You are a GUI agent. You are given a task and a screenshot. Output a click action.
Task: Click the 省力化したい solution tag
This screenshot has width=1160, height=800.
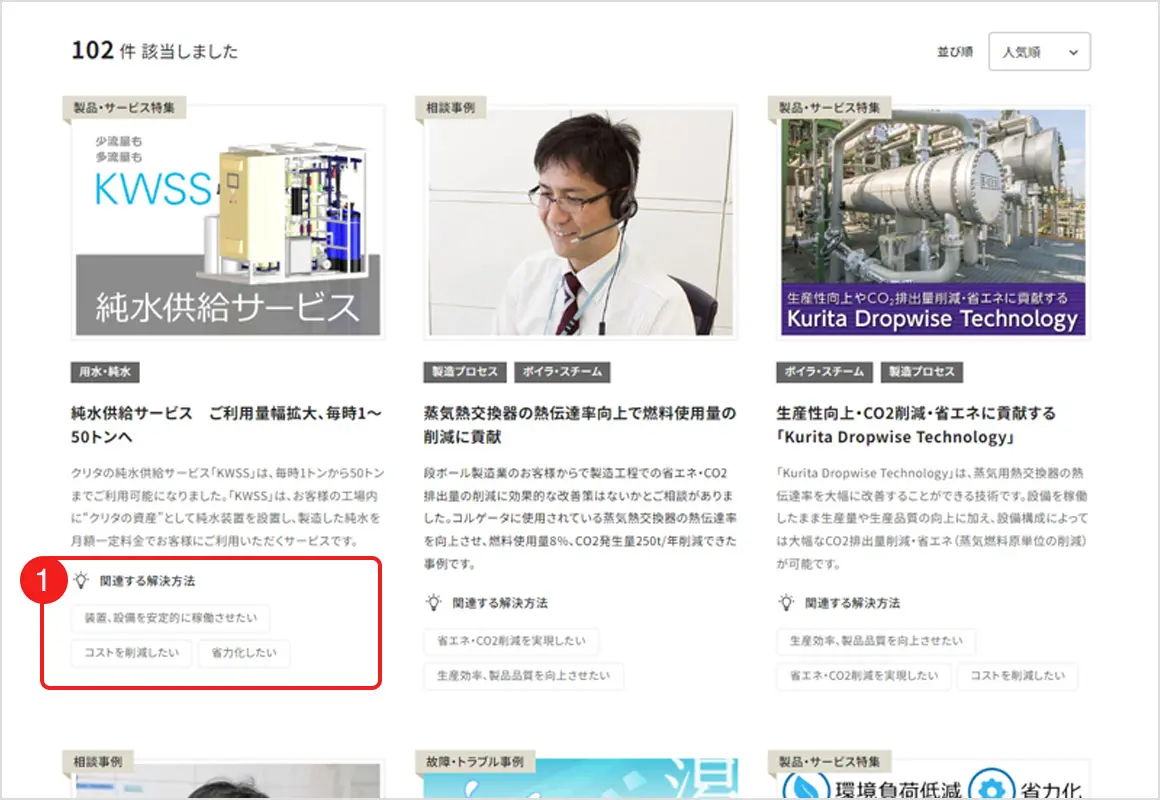tap(244, 654)
